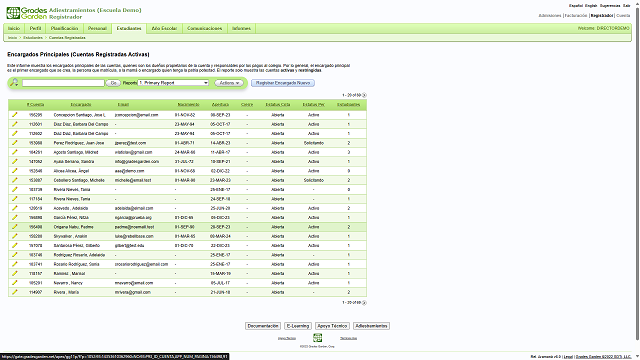The height and width of the screenshot is (360, 640).
Task: Sort by the Apertura column
Action: [220, 104]
